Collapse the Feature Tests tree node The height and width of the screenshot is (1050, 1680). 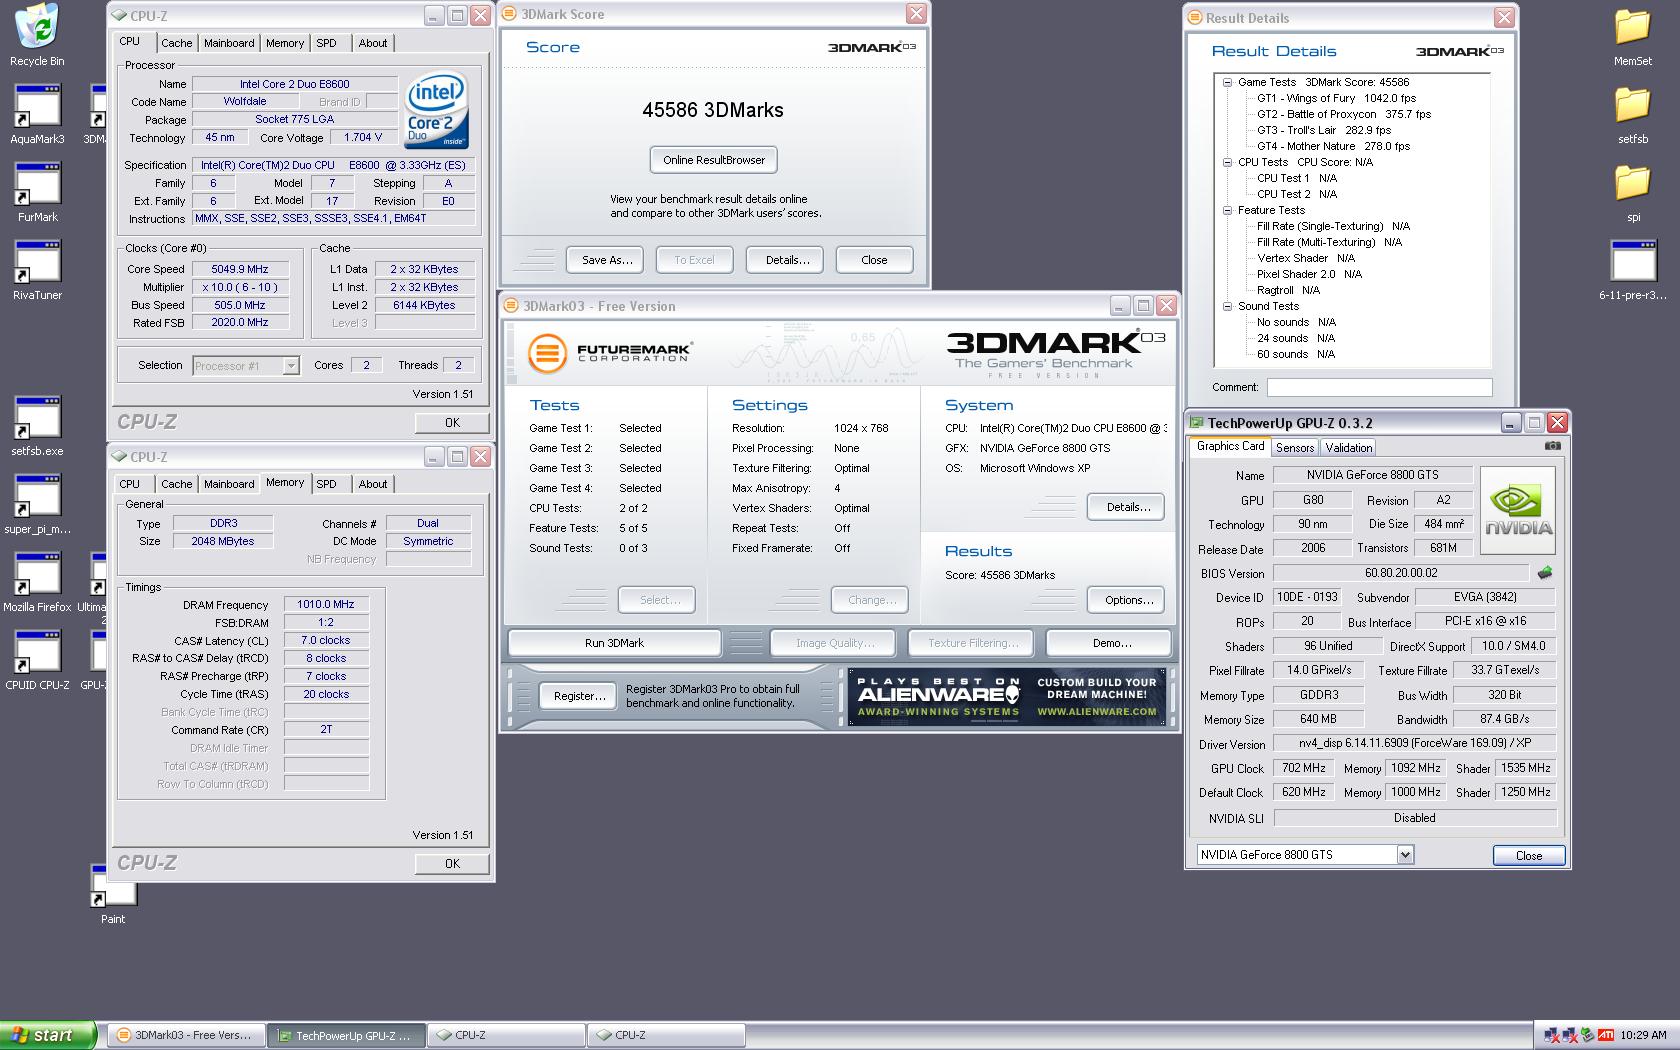1227,210
